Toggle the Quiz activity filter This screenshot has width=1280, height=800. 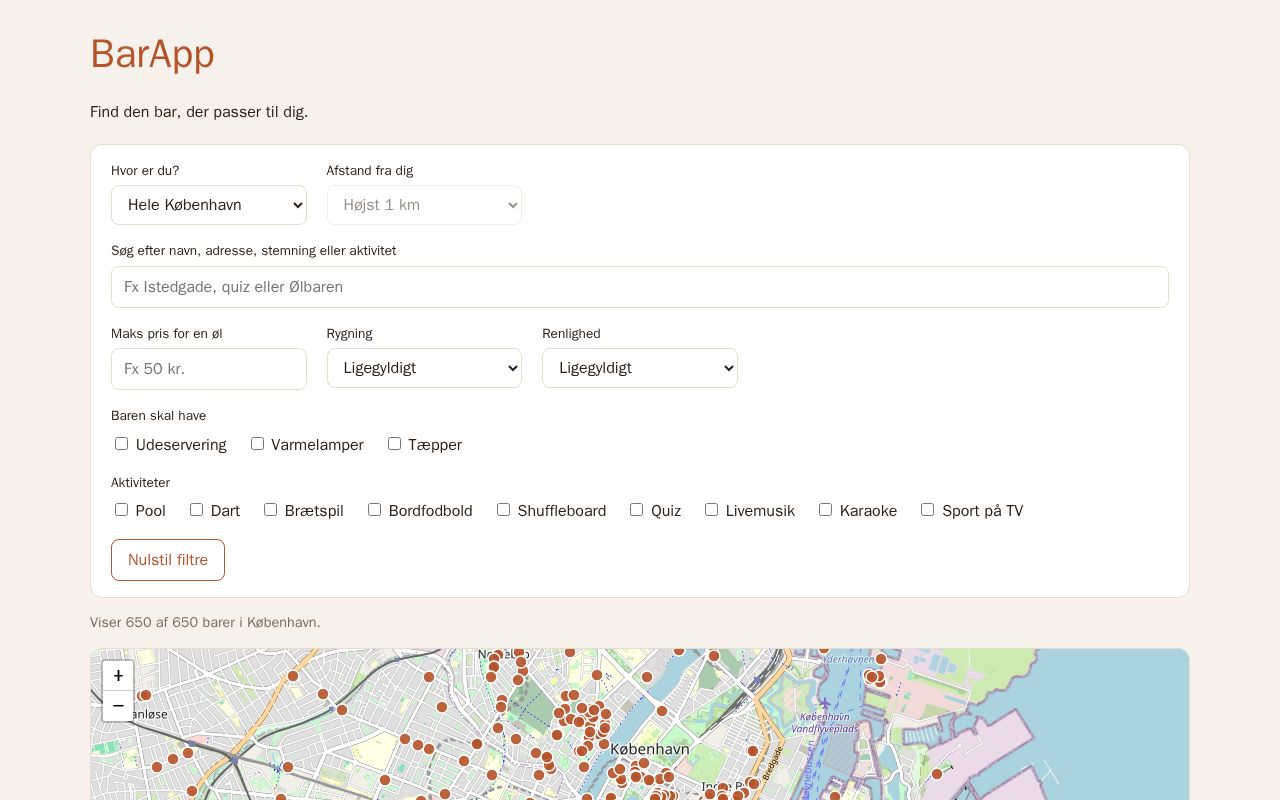click(637, 510)
